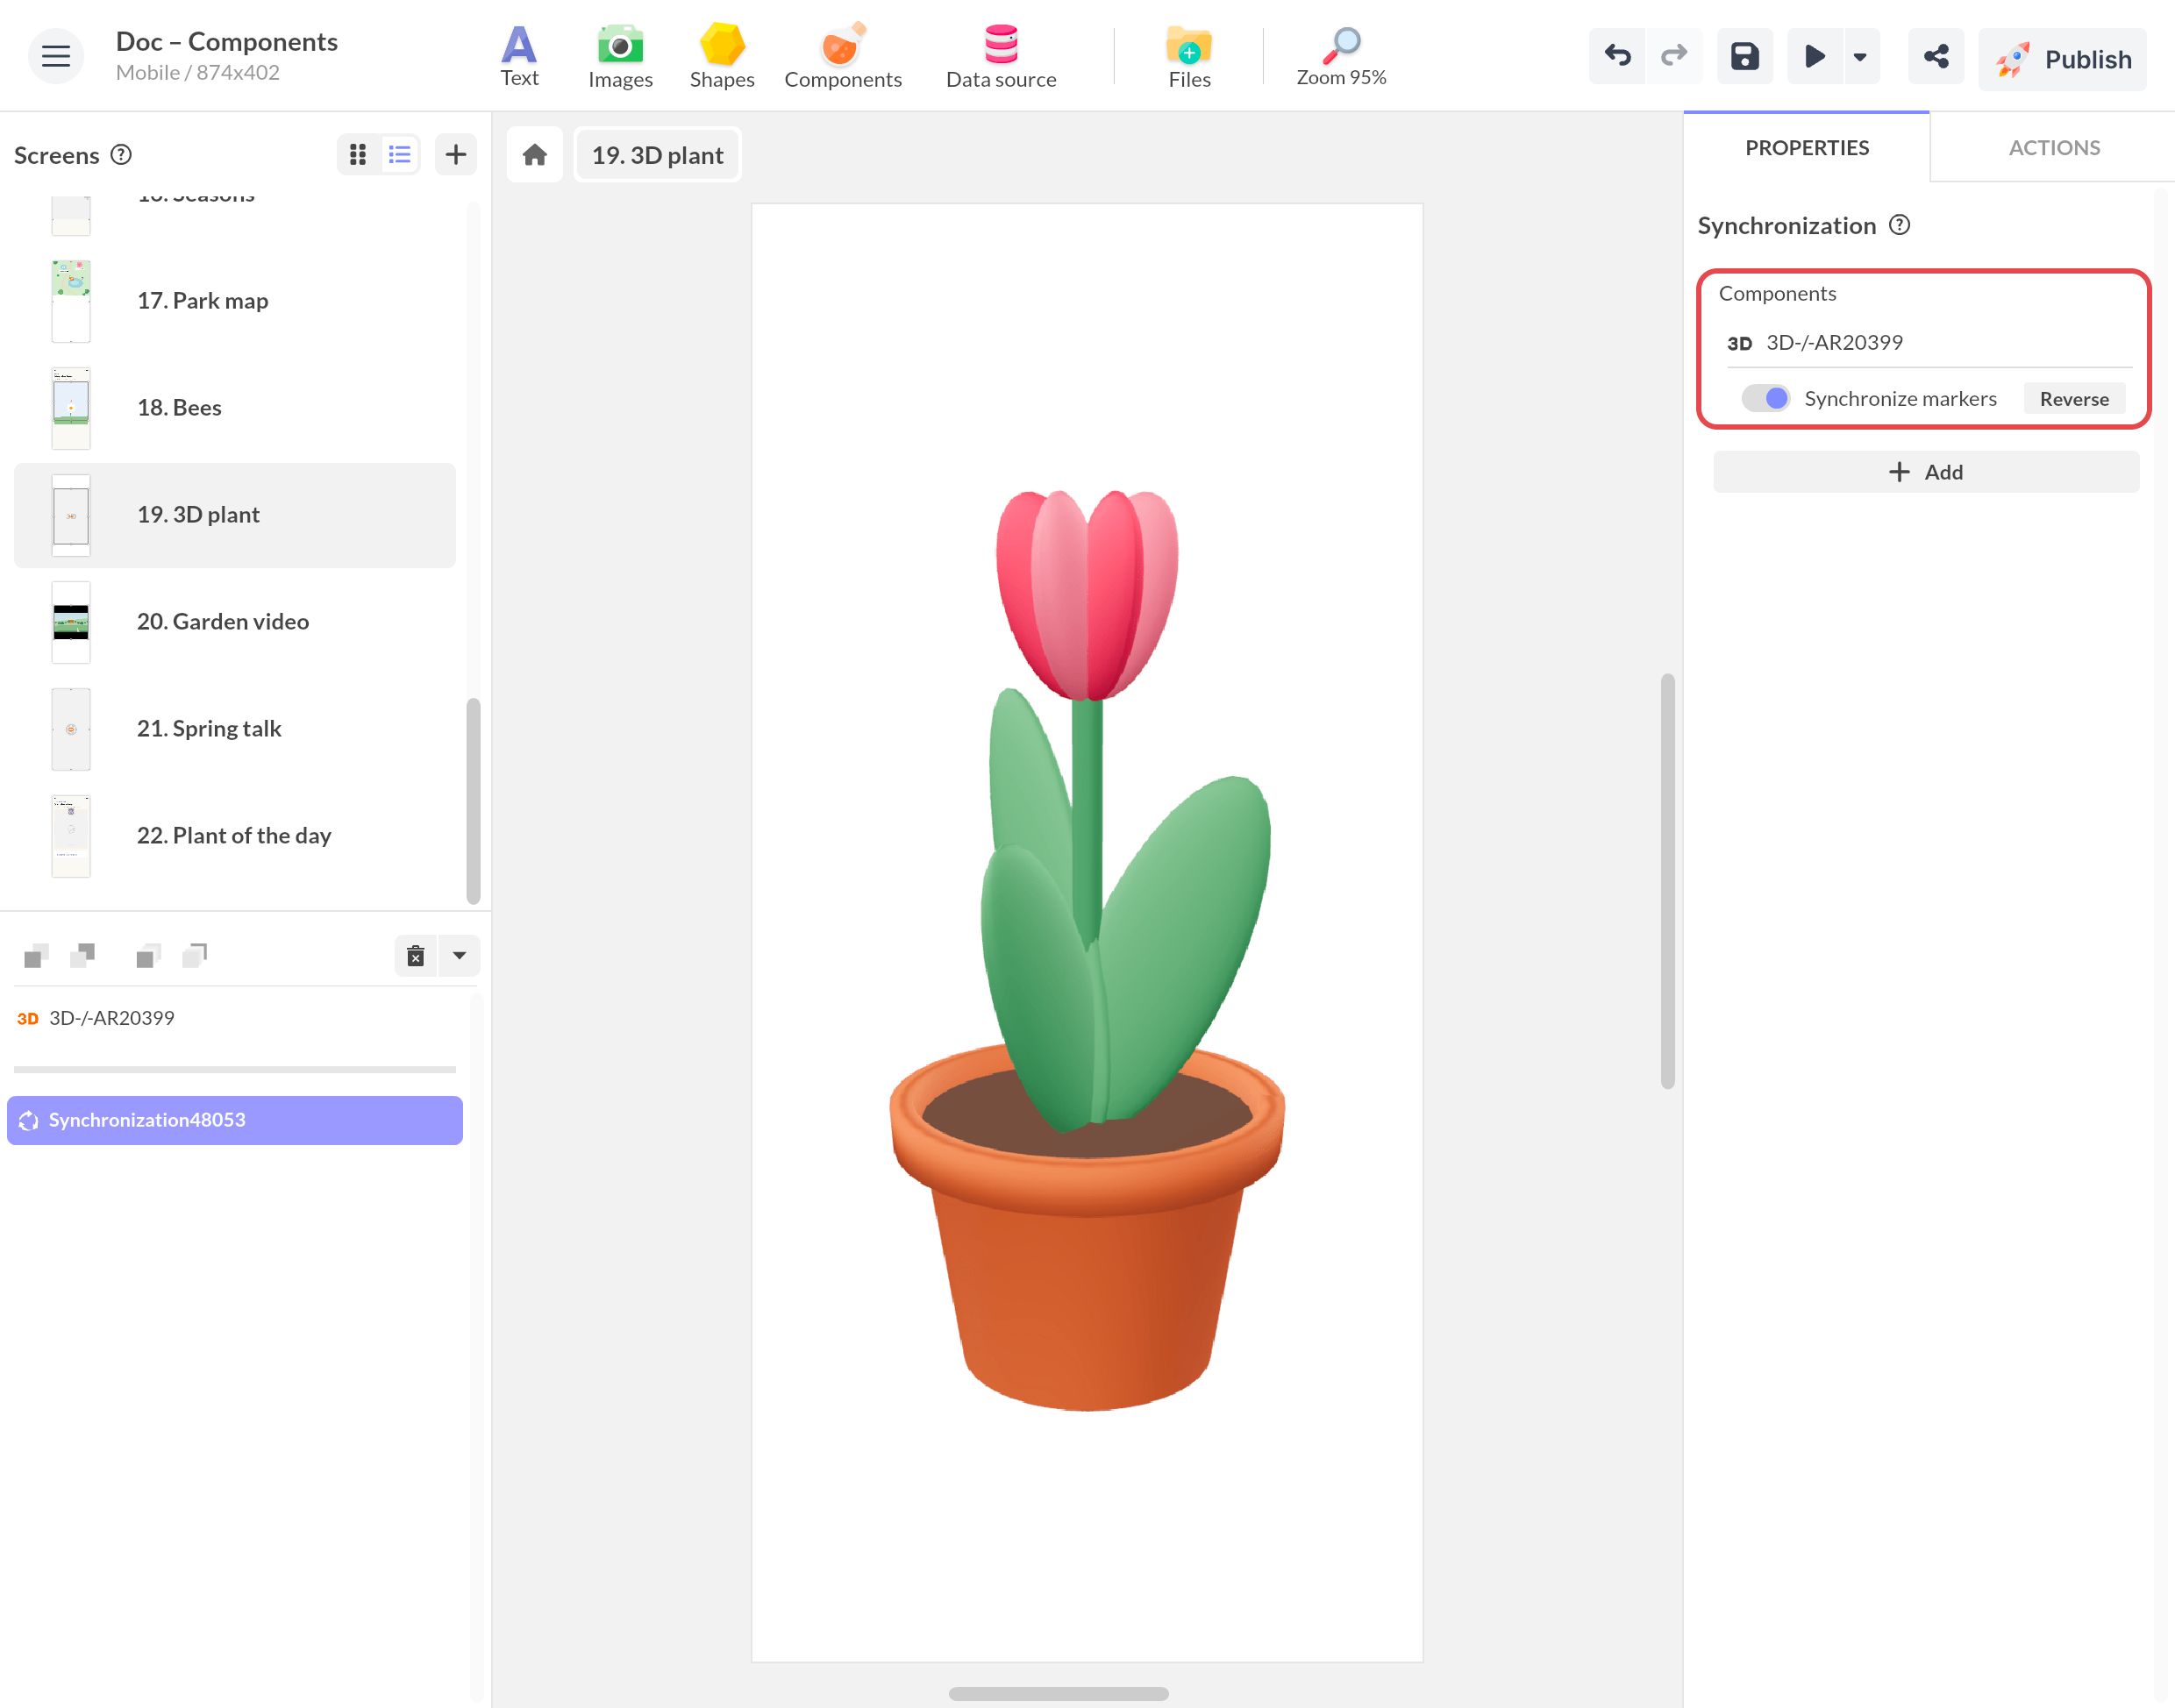Open the Shapes tool
Screen dimensions: 2175x1708
point(722,57)
